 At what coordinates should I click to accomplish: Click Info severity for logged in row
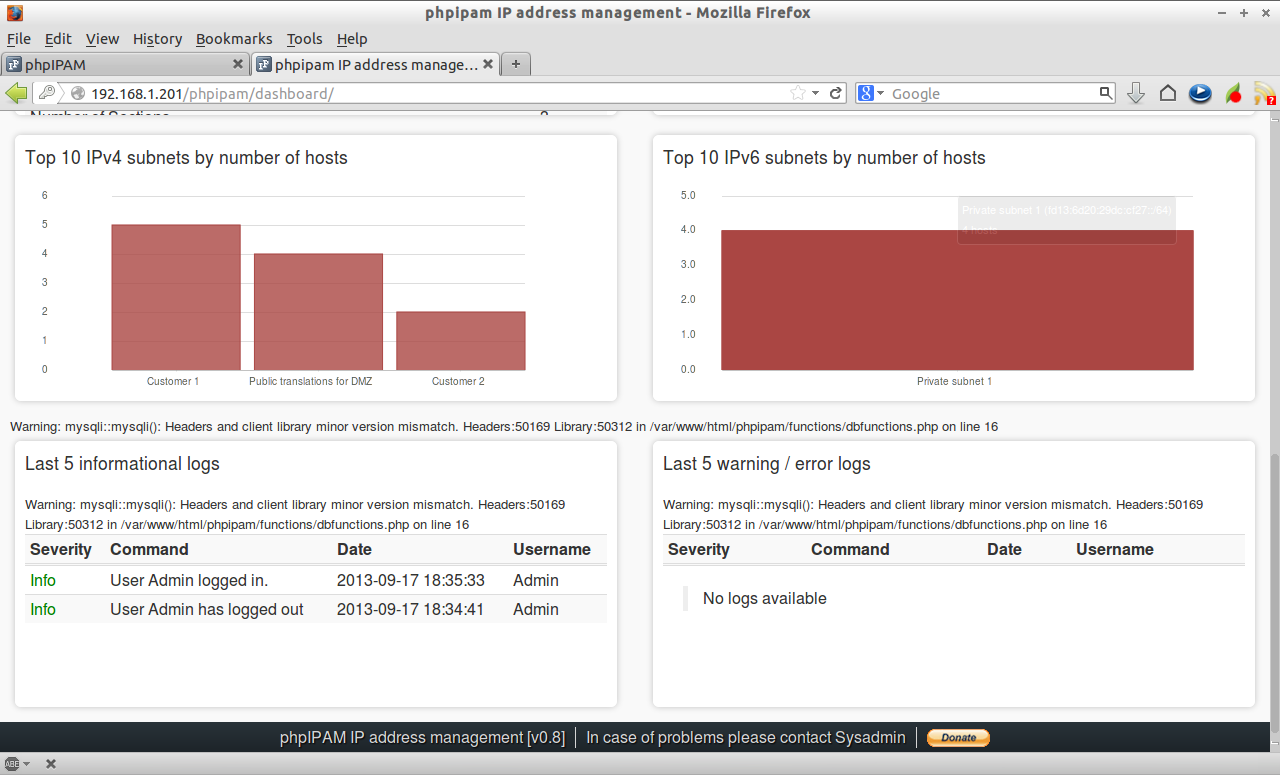43,580
